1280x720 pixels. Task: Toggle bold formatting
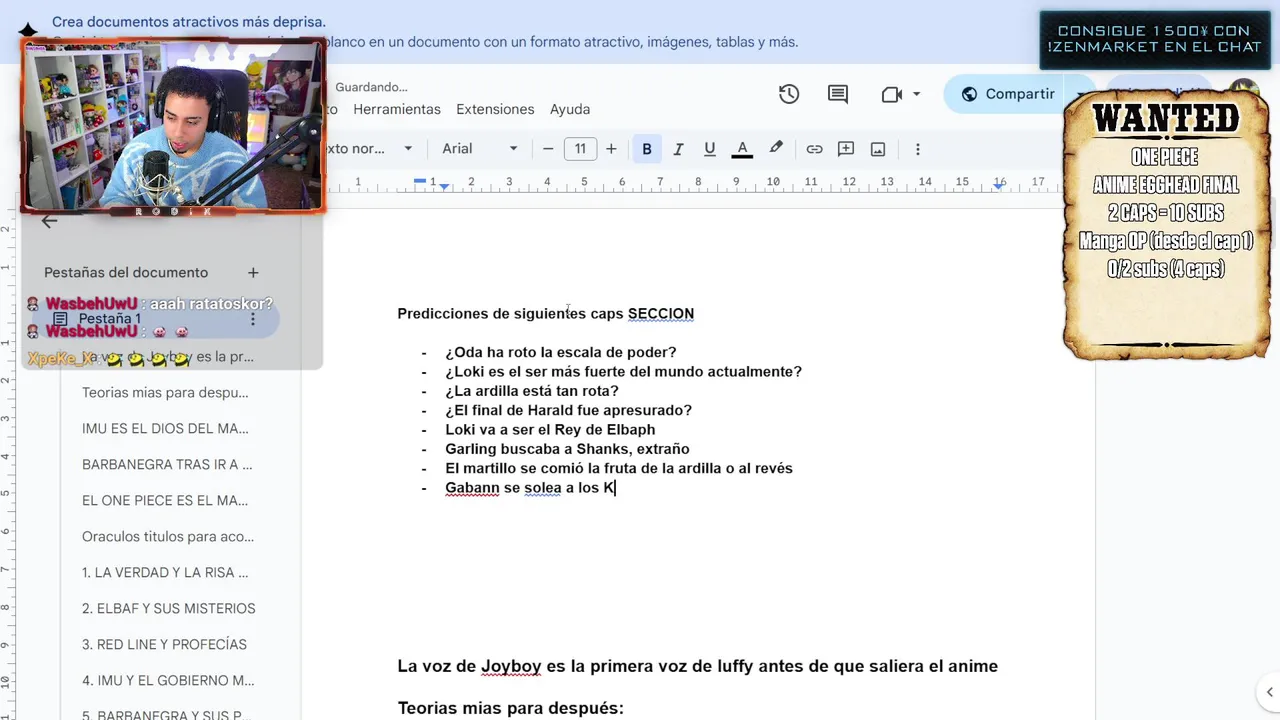pyautogui.click(x=647, y=149)
